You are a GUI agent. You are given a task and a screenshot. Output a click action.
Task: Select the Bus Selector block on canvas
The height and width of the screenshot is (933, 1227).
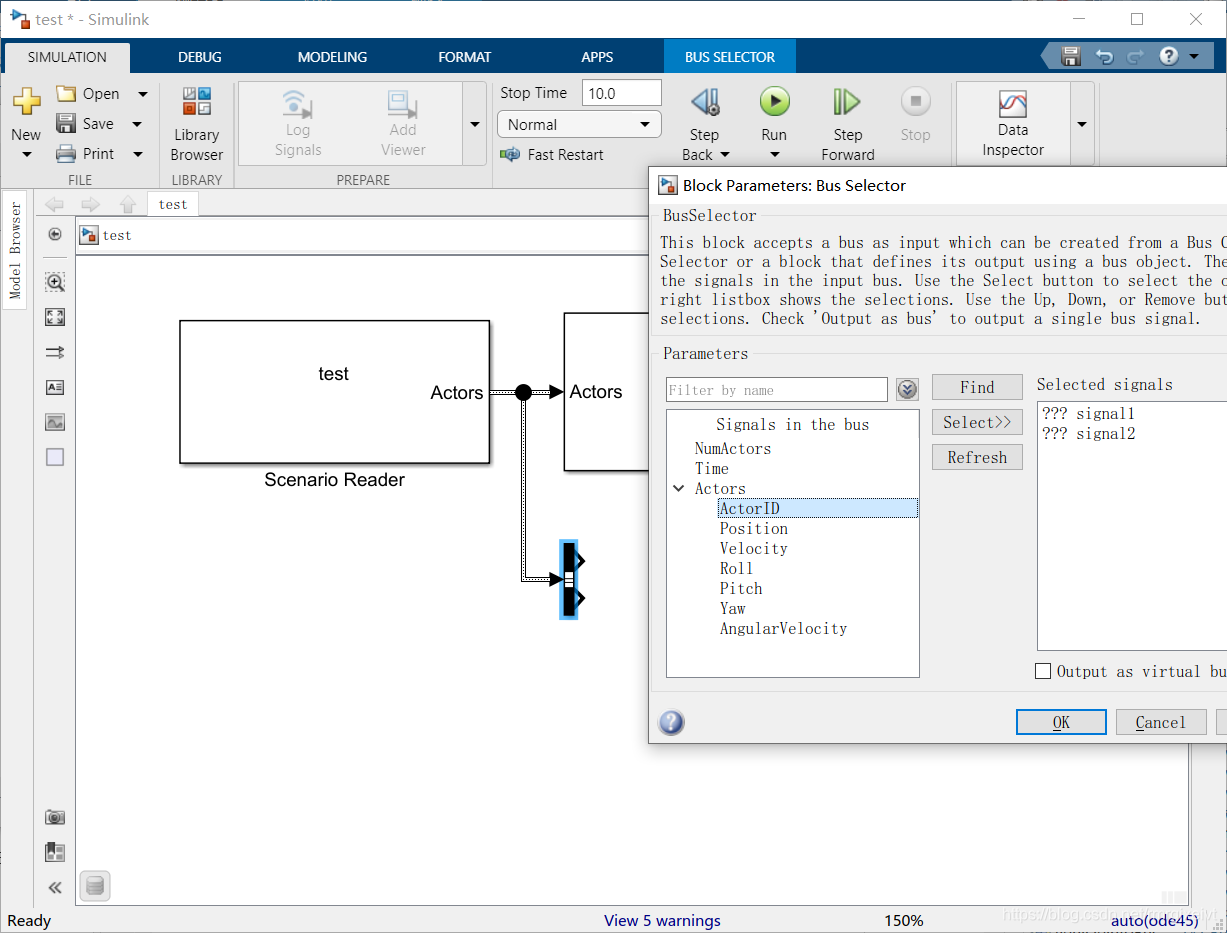569,580
